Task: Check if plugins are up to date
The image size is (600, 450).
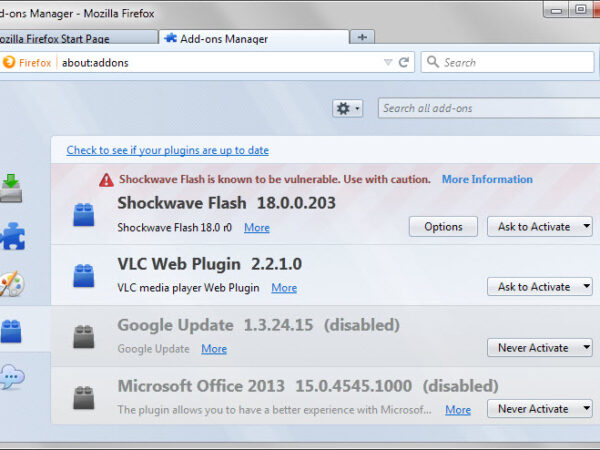Action: click(167, 150)
